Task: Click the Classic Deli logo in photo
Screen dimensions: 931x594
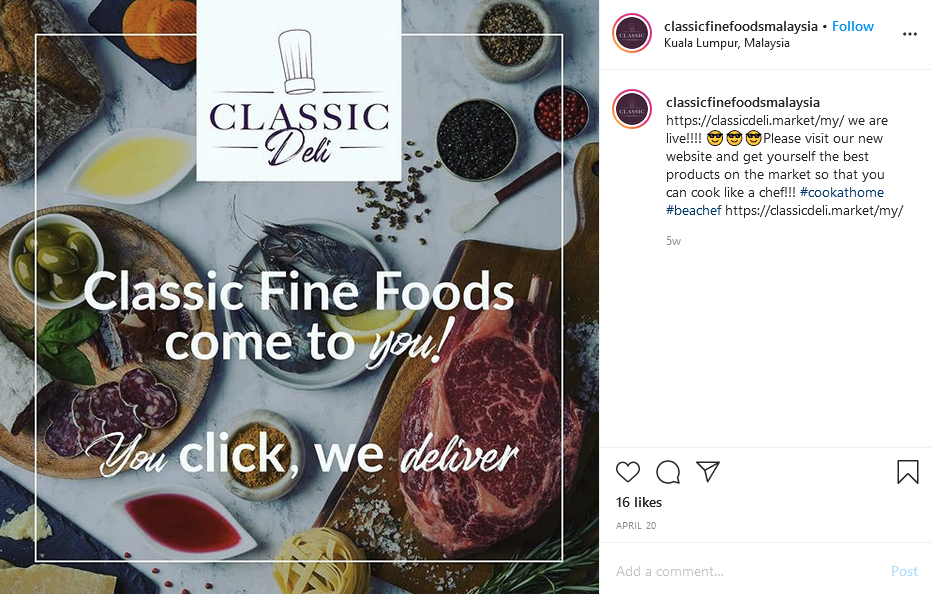Action: [x=299, y=90]
